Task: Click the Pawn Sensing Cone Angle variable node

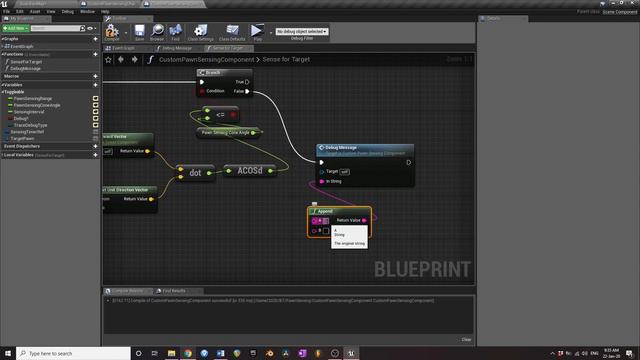Action: [x=227, y=133]
